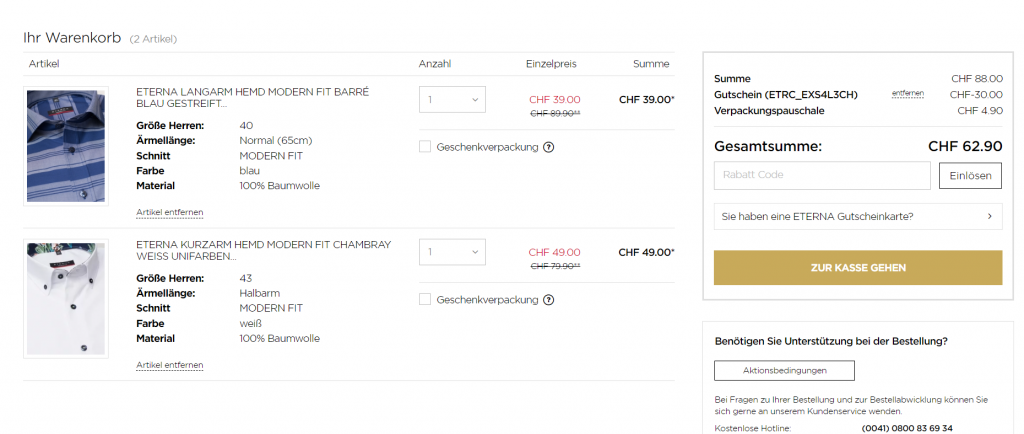Open the blue striped shirt thumbnail
Image resolution: width=1024 pixels, height=434 pixels.
point(66,146)
